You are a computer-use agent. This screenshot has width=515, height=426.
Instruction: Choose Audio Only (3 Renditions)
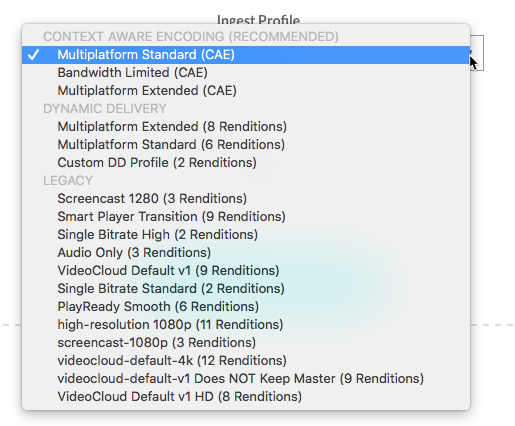click(246, 253)
